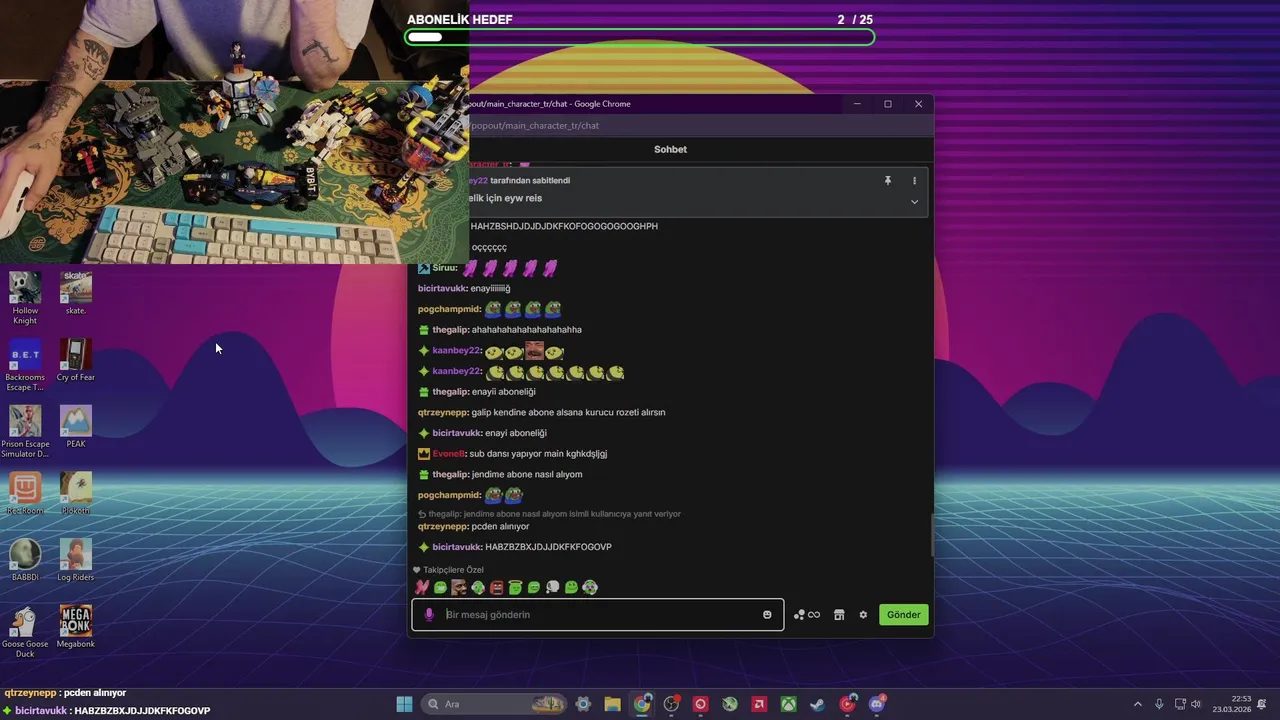Open chat settings gear icon

click(863, 615)
